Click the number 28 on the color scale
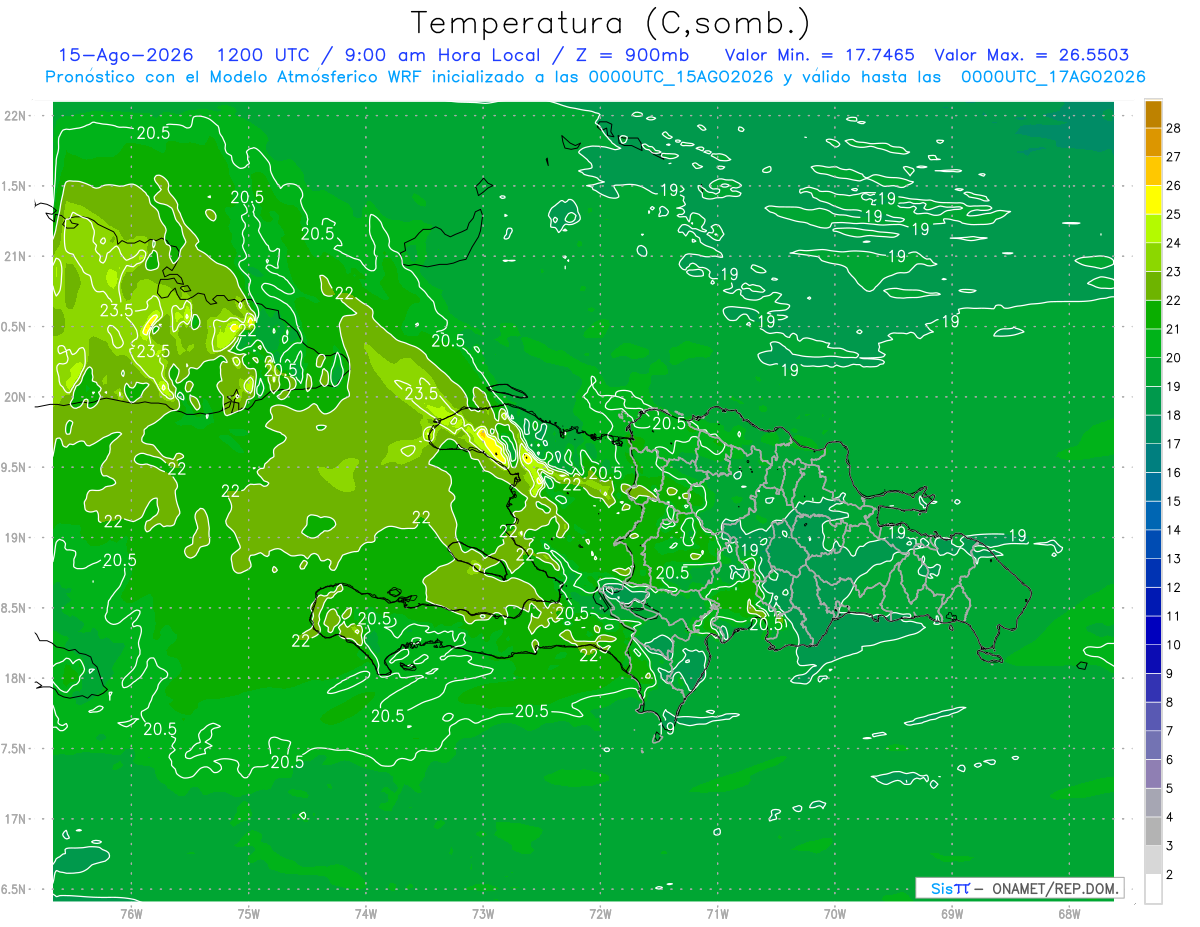This screenshot has height=927, width=1200. 1174,128
